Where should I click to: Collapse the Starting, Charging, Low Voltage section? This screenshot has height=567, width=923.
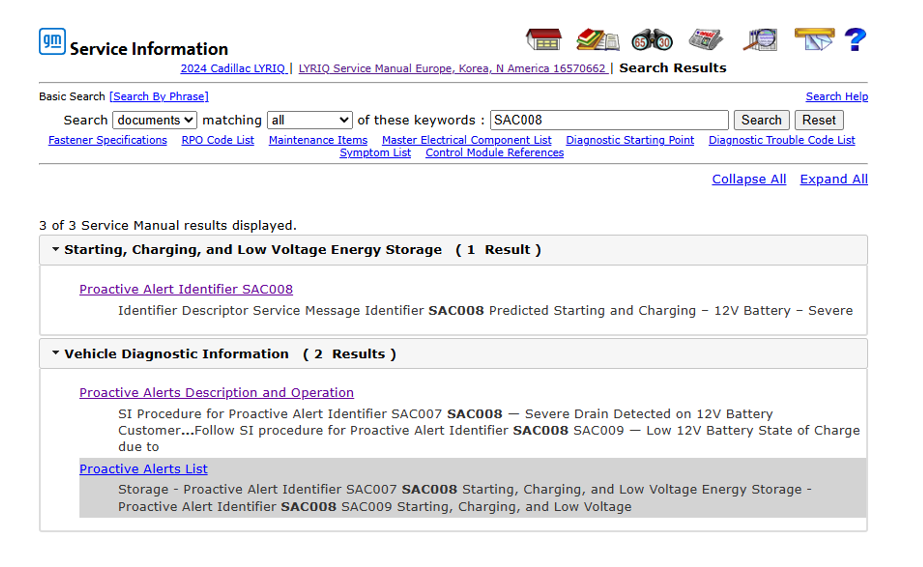pos(56,250)
